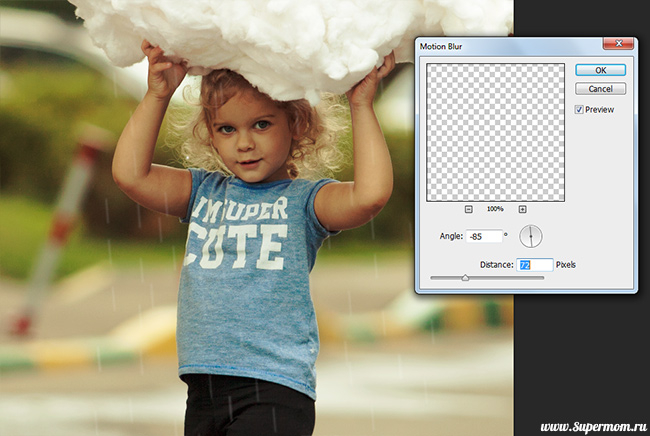Click the SUPER CUTE text on shirt
The height and width of the screenshot is (436, 650).
click(237, 224)
